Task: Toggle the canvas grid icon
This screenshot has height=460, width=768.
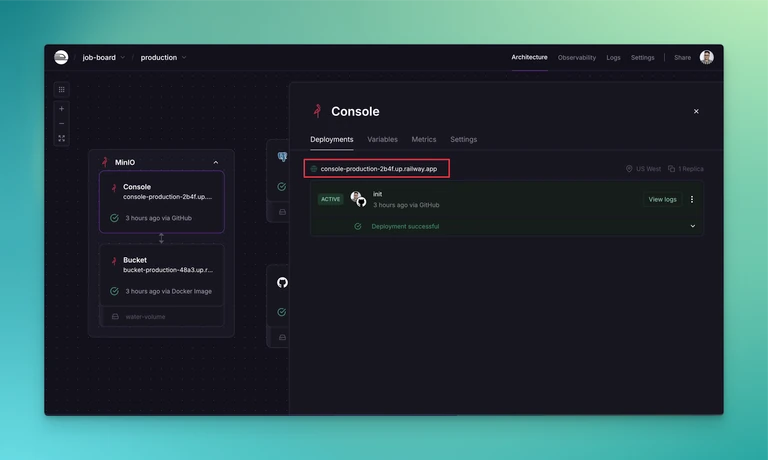Action: [61, 89]
